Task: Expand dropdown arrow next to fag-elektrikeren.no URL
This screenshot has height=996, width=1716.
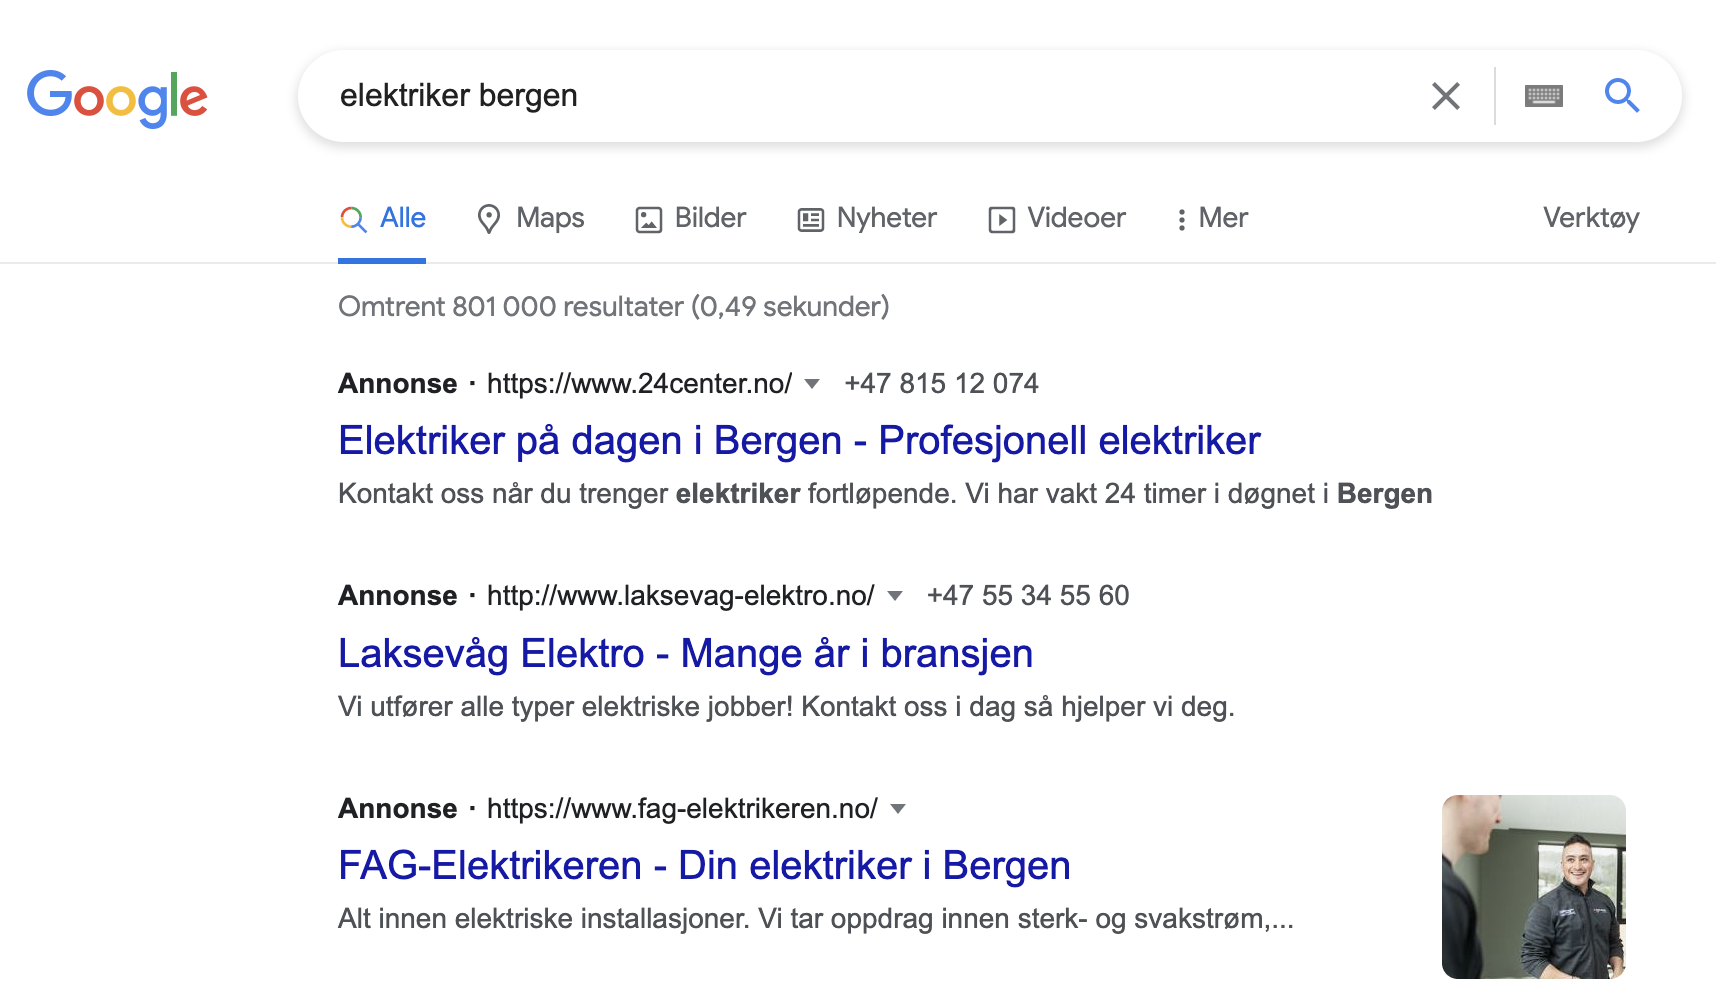Action: click(898, 809)
